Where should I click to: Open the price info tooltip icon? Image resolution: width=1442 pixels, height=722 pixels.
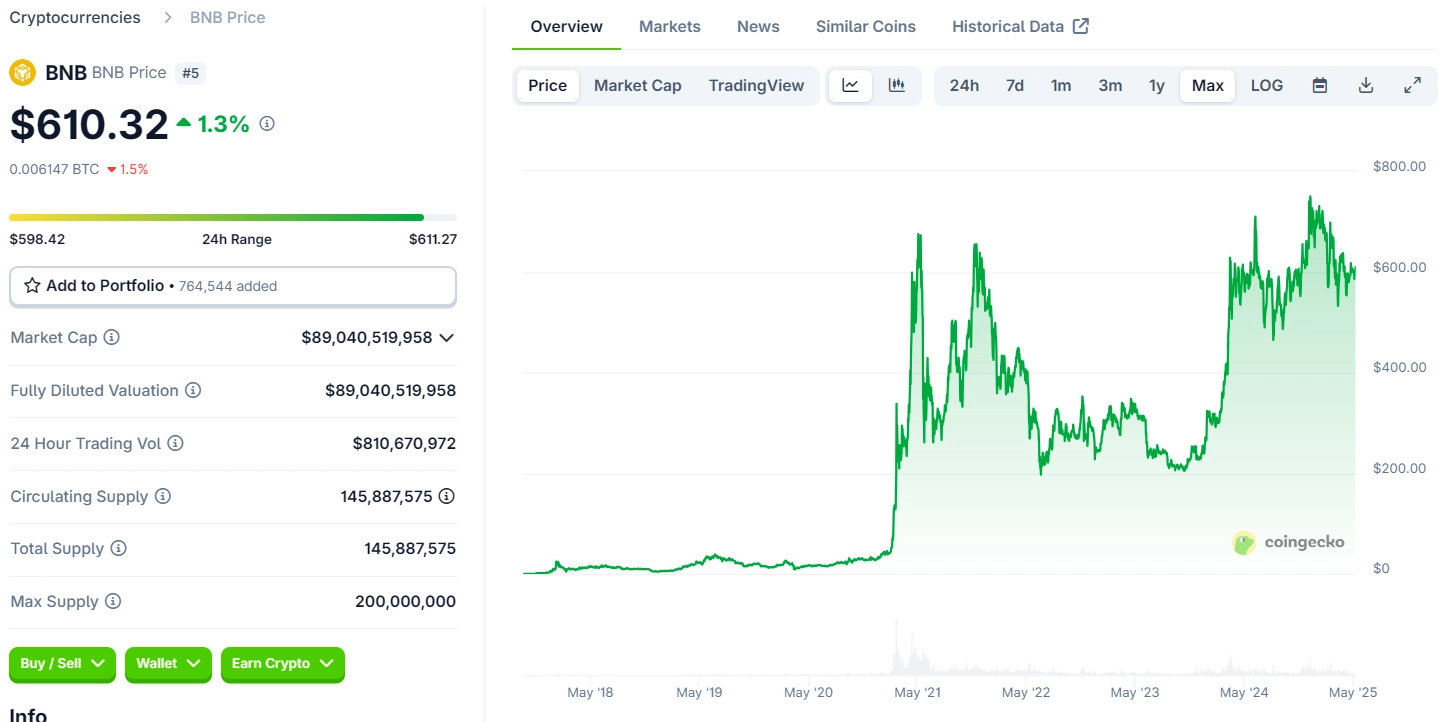[267, 124]
